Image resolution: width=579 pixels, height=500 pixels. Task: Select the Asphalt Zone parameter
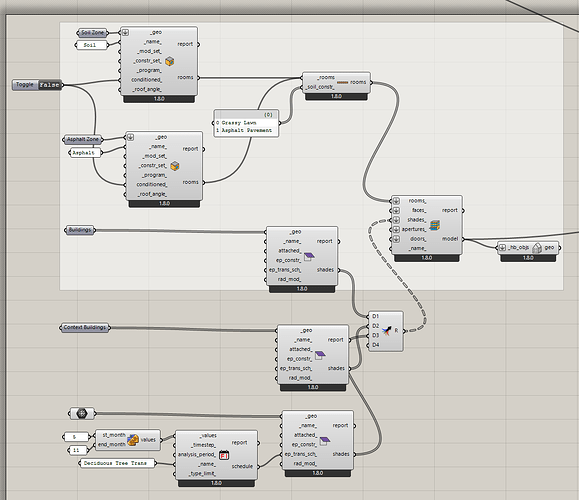(x=83, y=140)
